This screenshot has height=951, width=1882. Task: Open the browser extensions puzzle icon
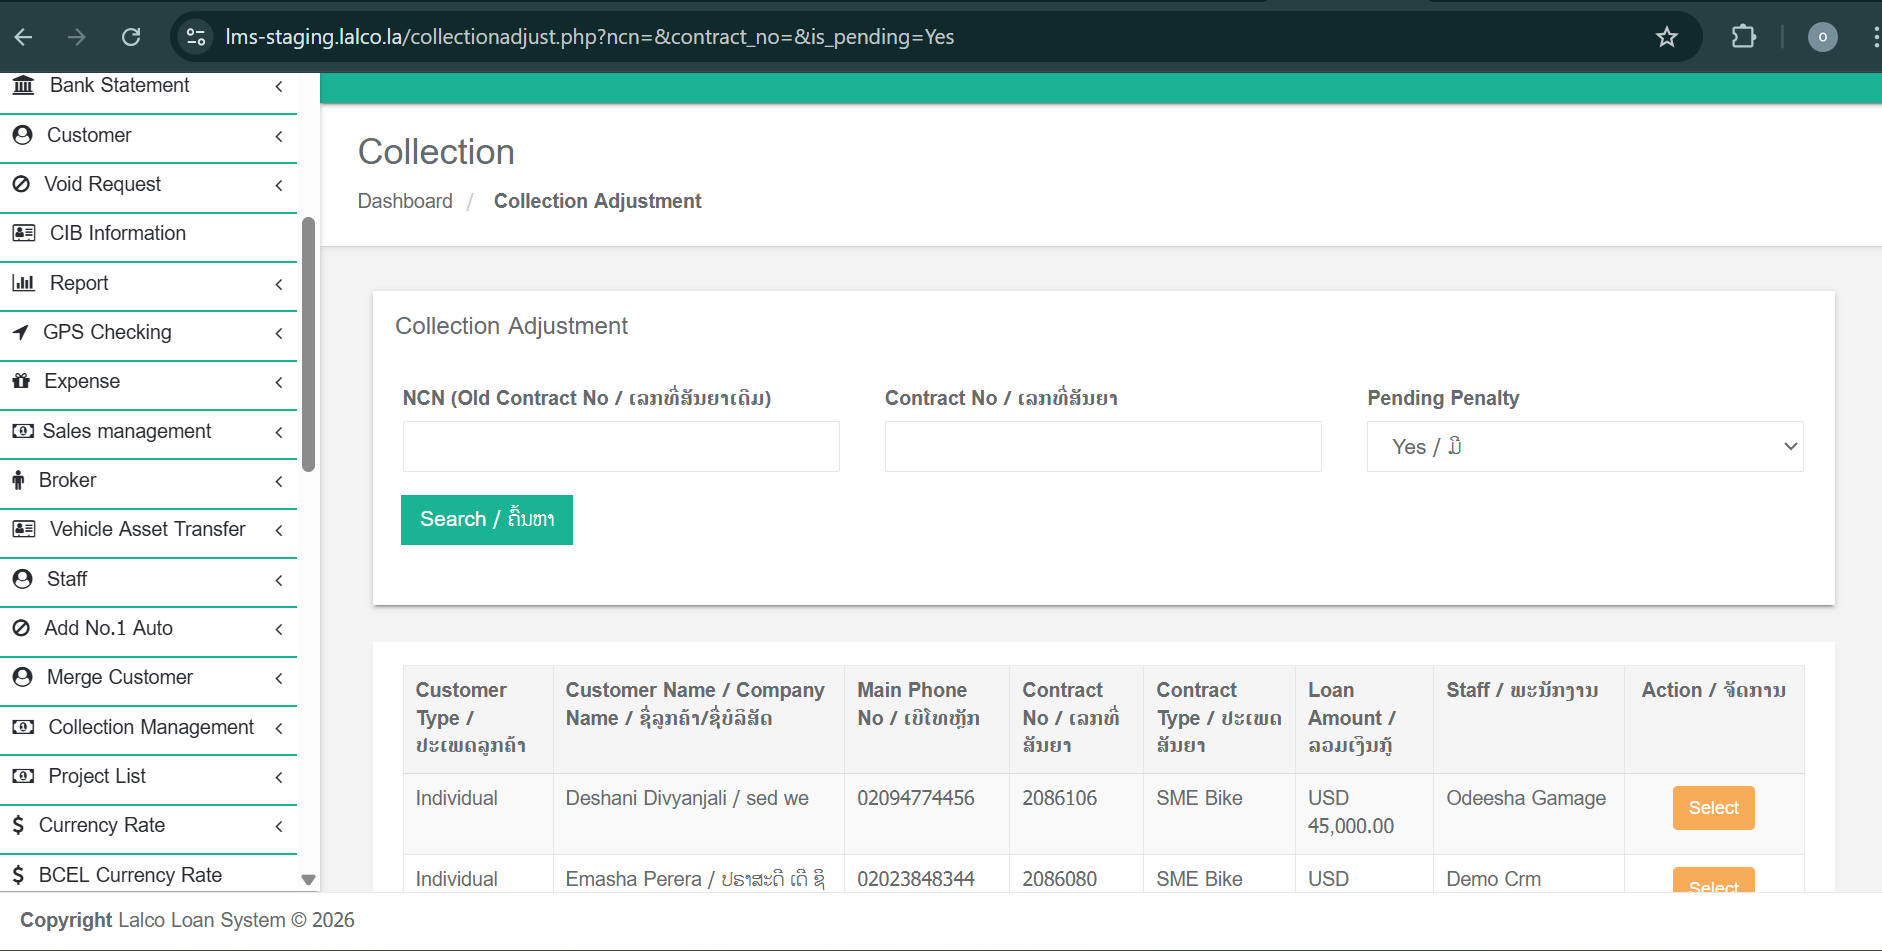click(x=1743, y=37)
